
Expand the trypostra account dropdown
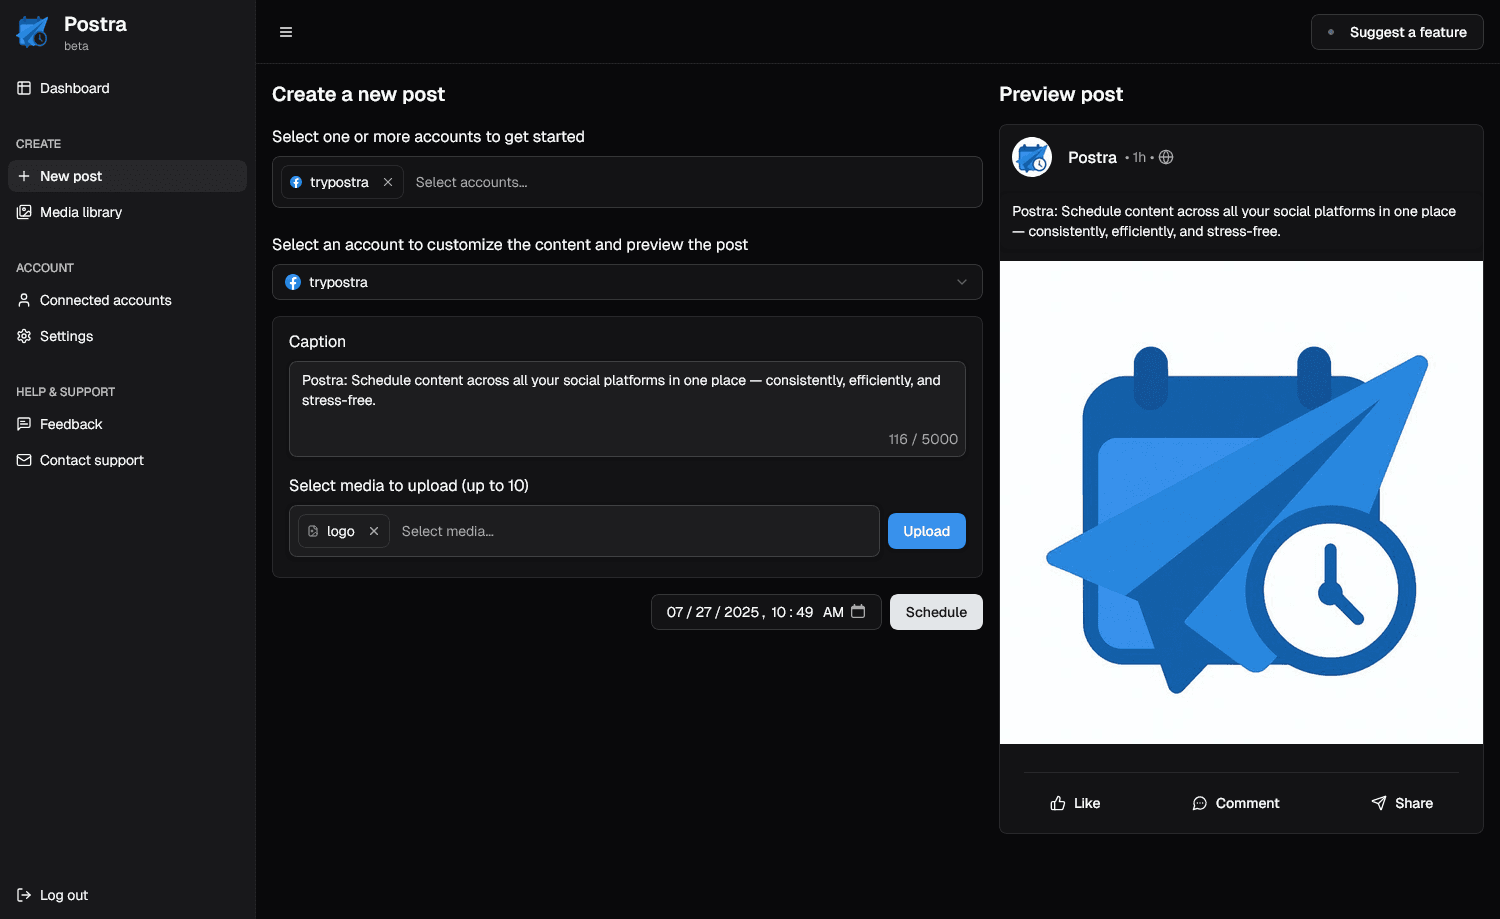pyautogui.click(x=627, y=282)
